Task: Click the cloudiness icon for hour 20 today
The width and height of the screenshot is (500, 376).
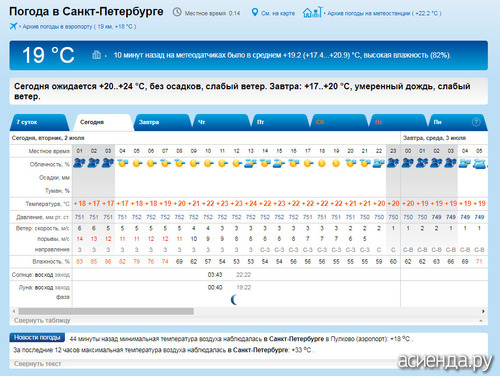Action: tap(350, 163)
